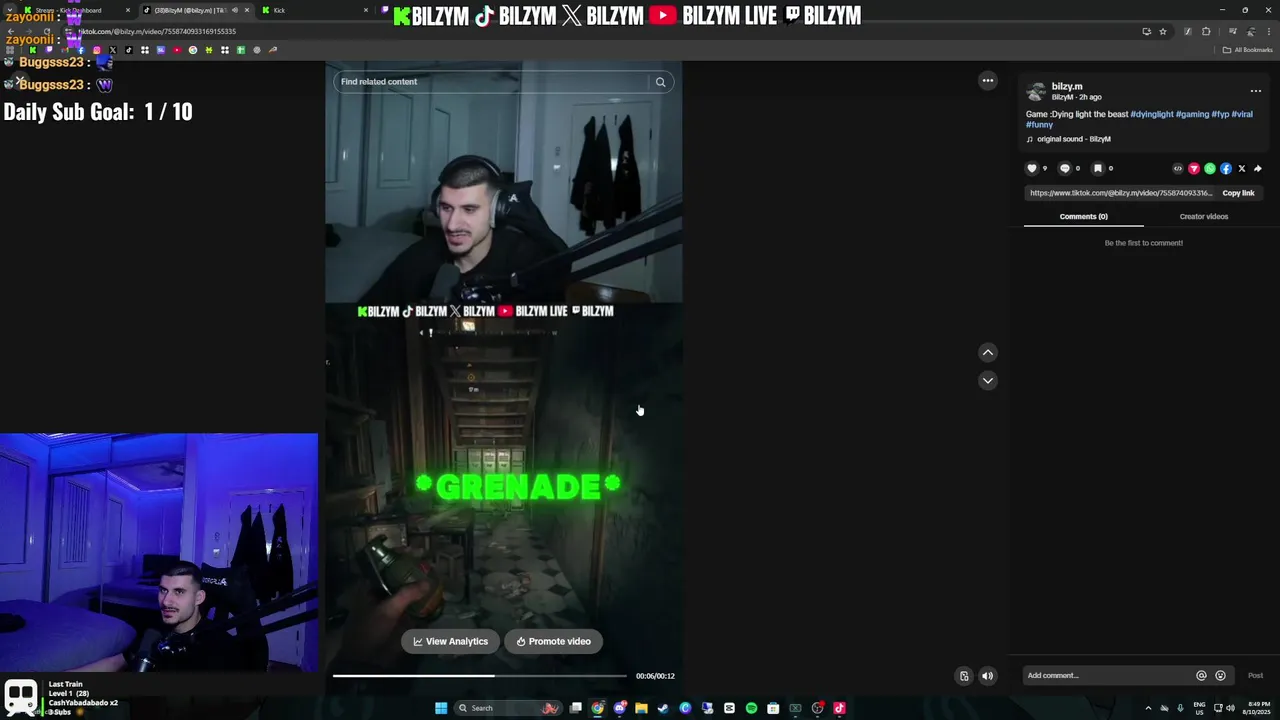Open the Windows Start menu

(441, 708)
